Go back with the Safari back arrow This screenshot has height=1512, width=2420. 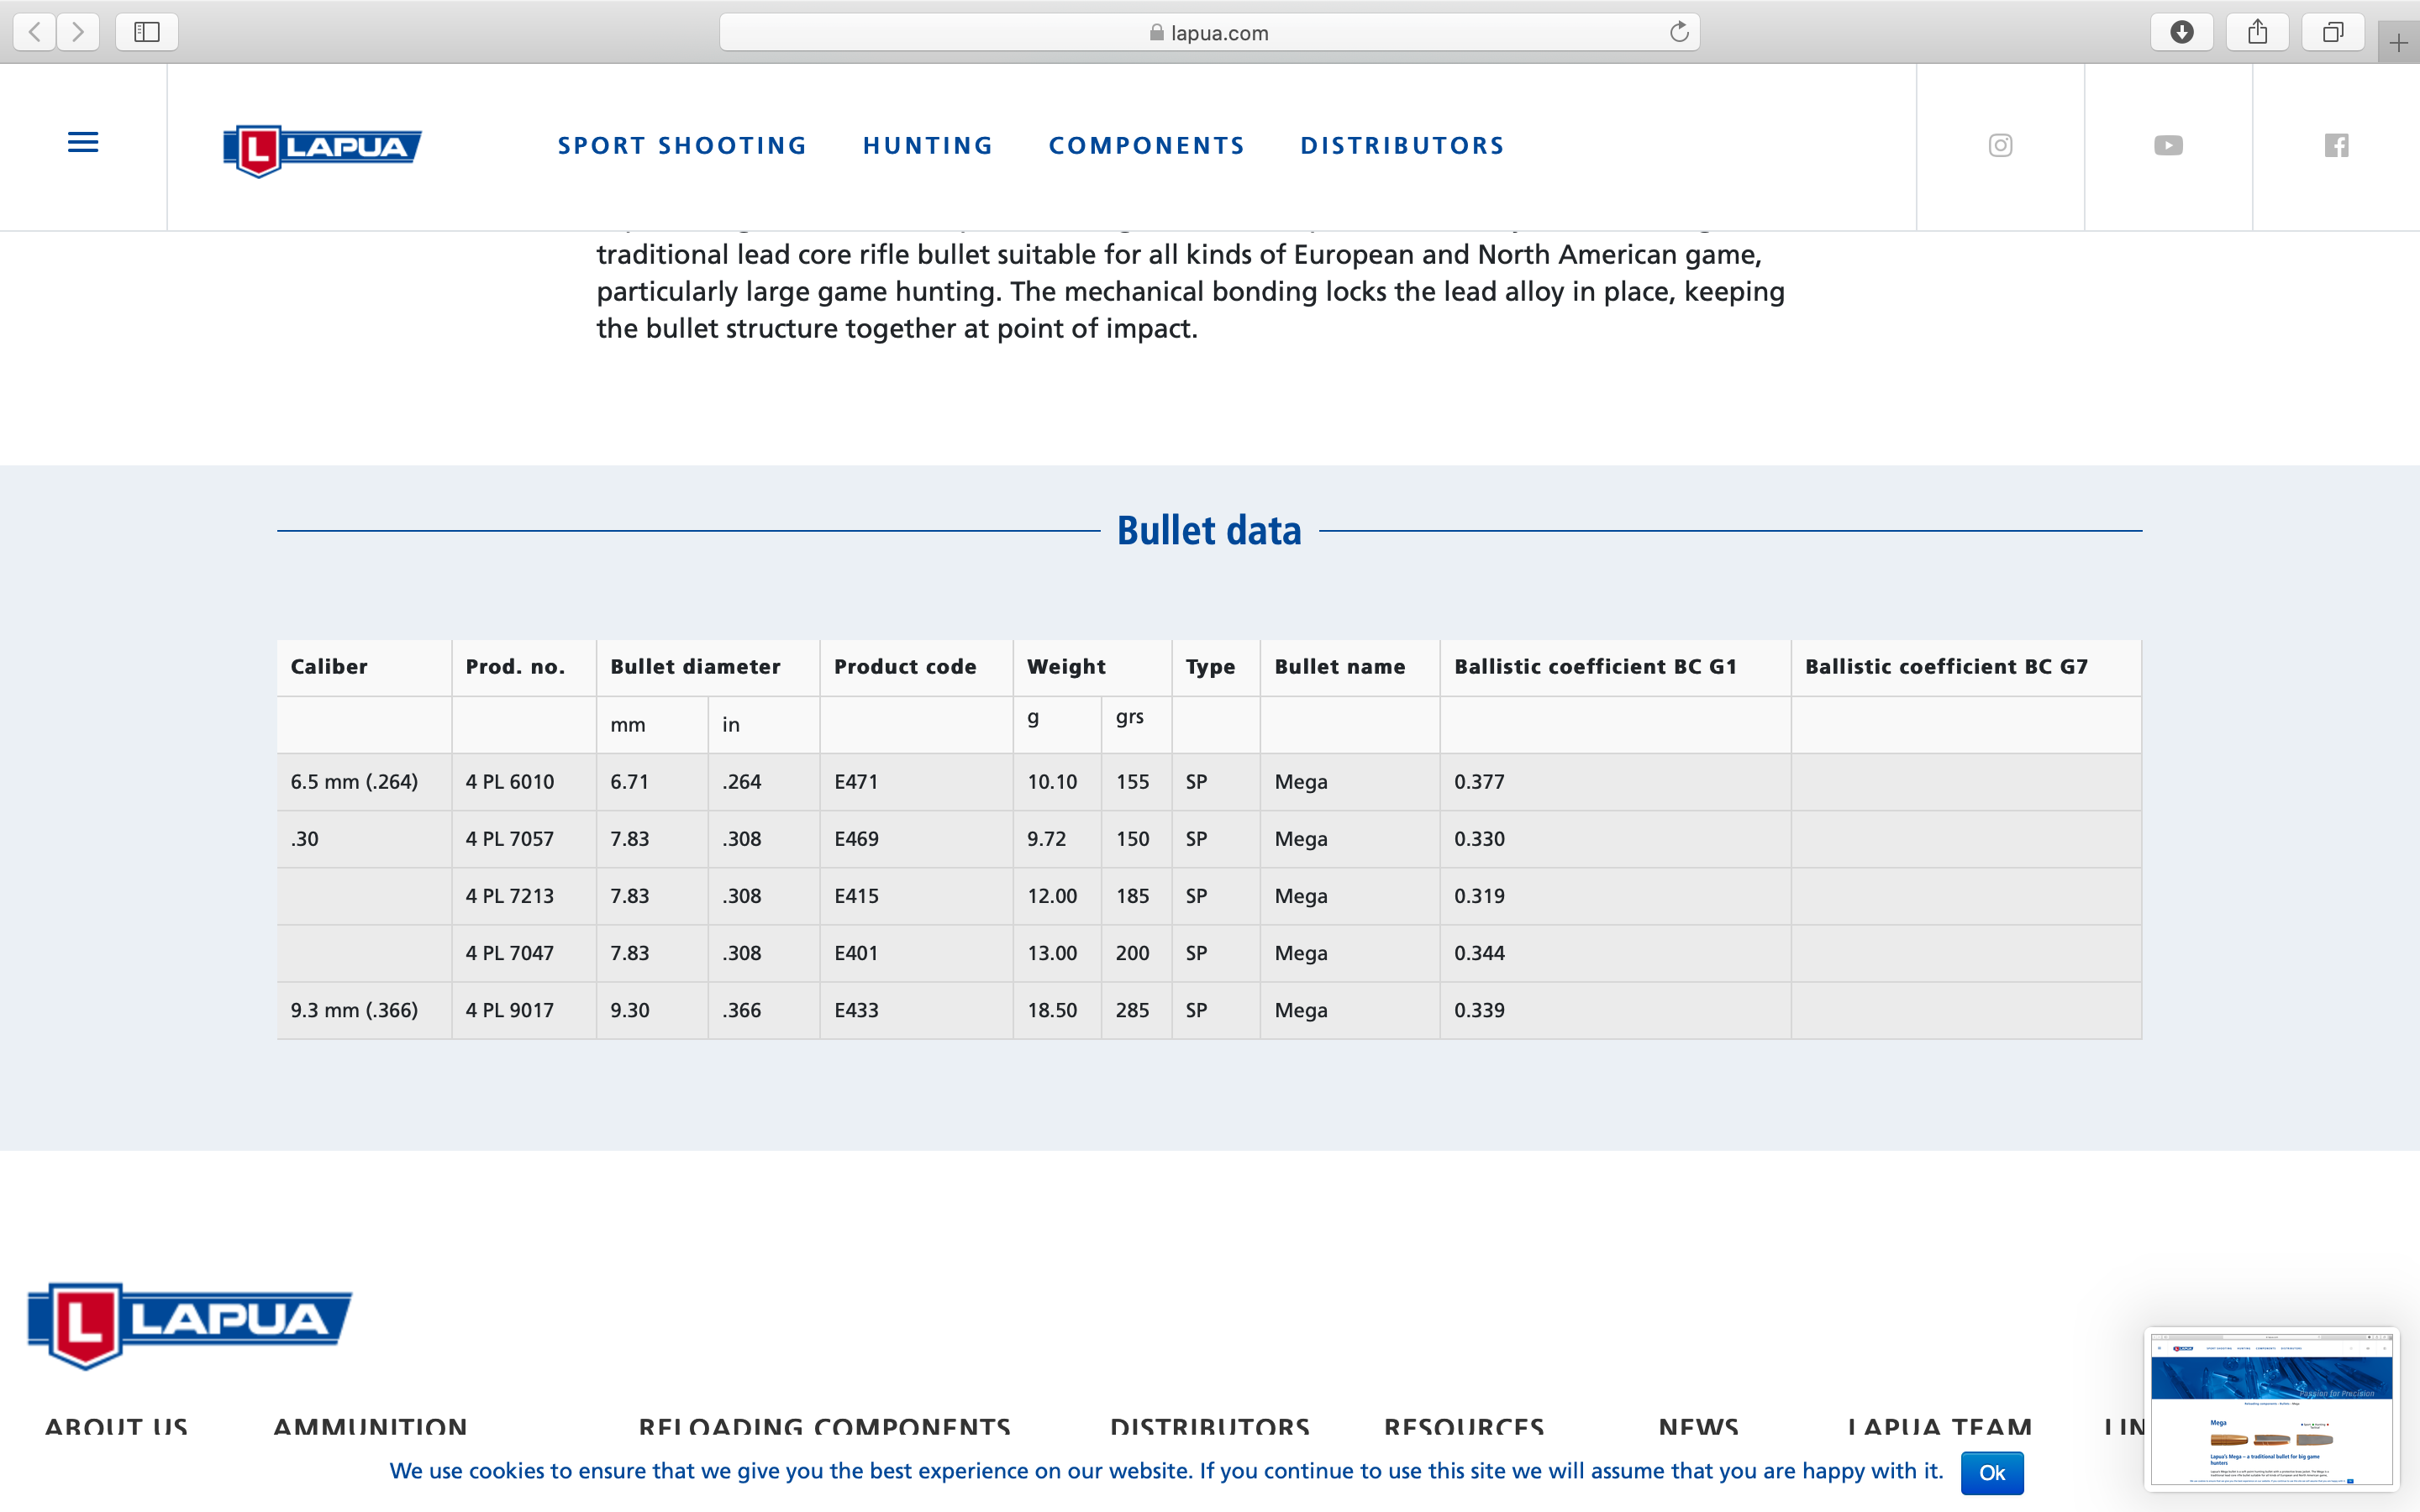point(35,32)
